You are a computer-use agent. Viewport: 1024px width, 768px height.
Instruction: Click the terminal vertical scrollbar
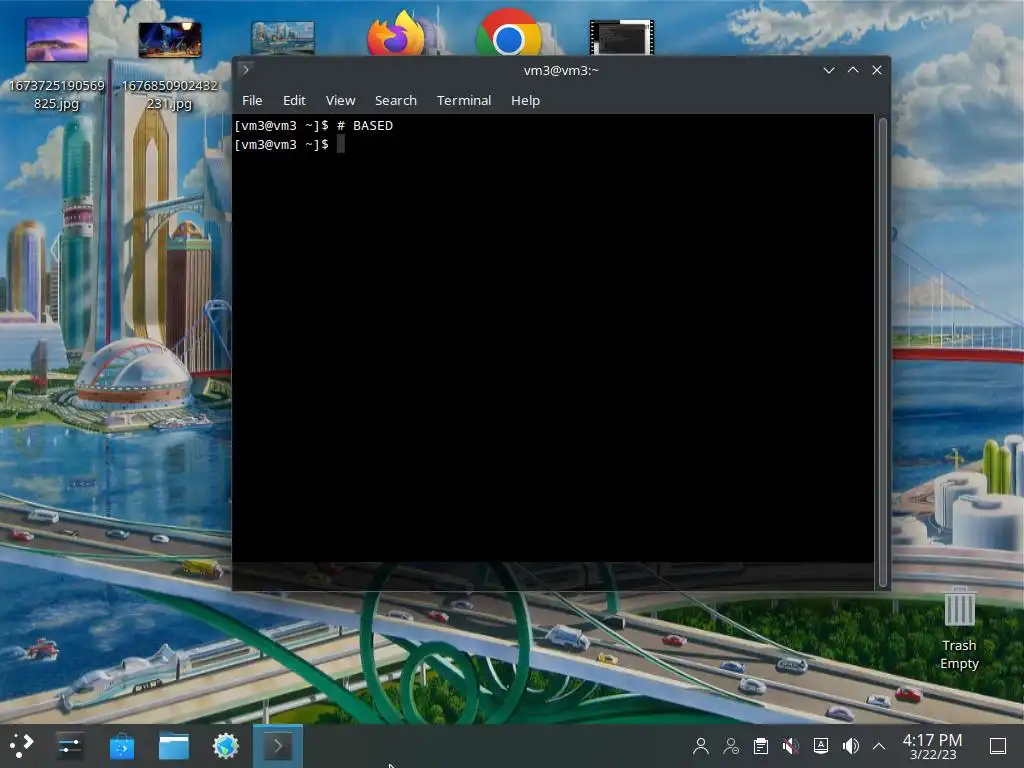[x=882, y=353]
